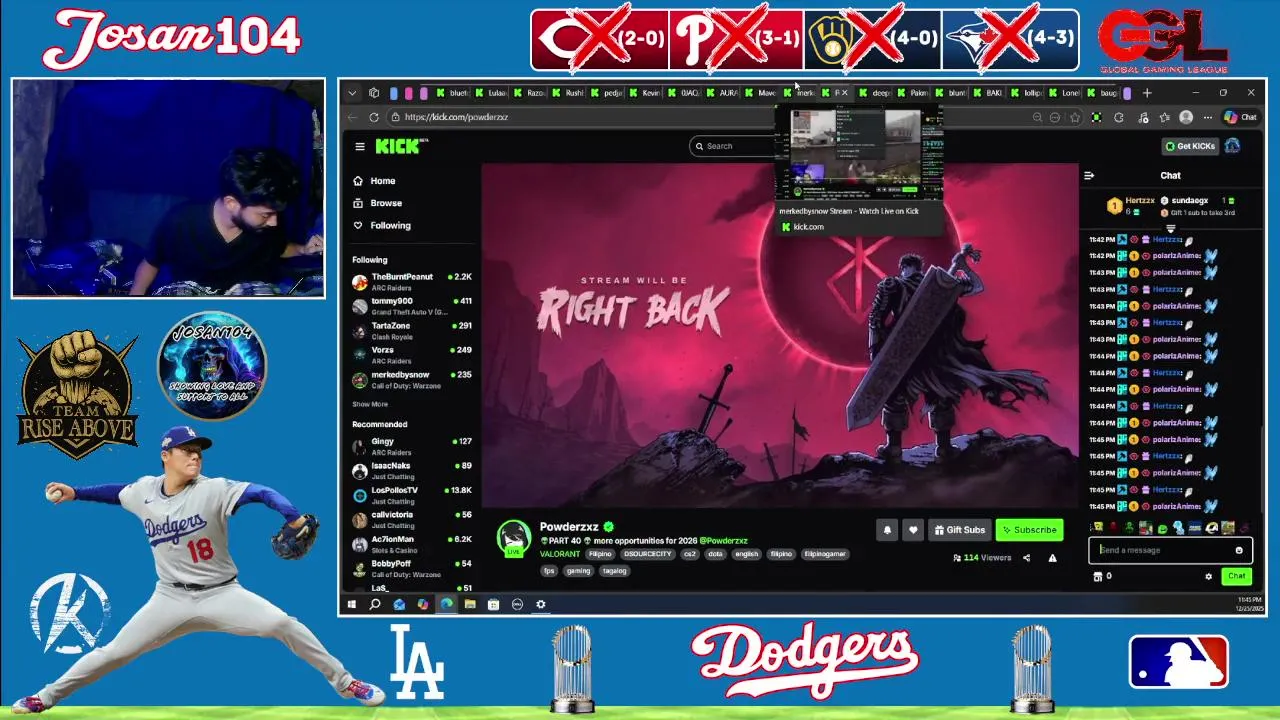Click the Powderzxz streamer avatar
The width and height of the screenshot is (1280, 720).
point(514,537)
